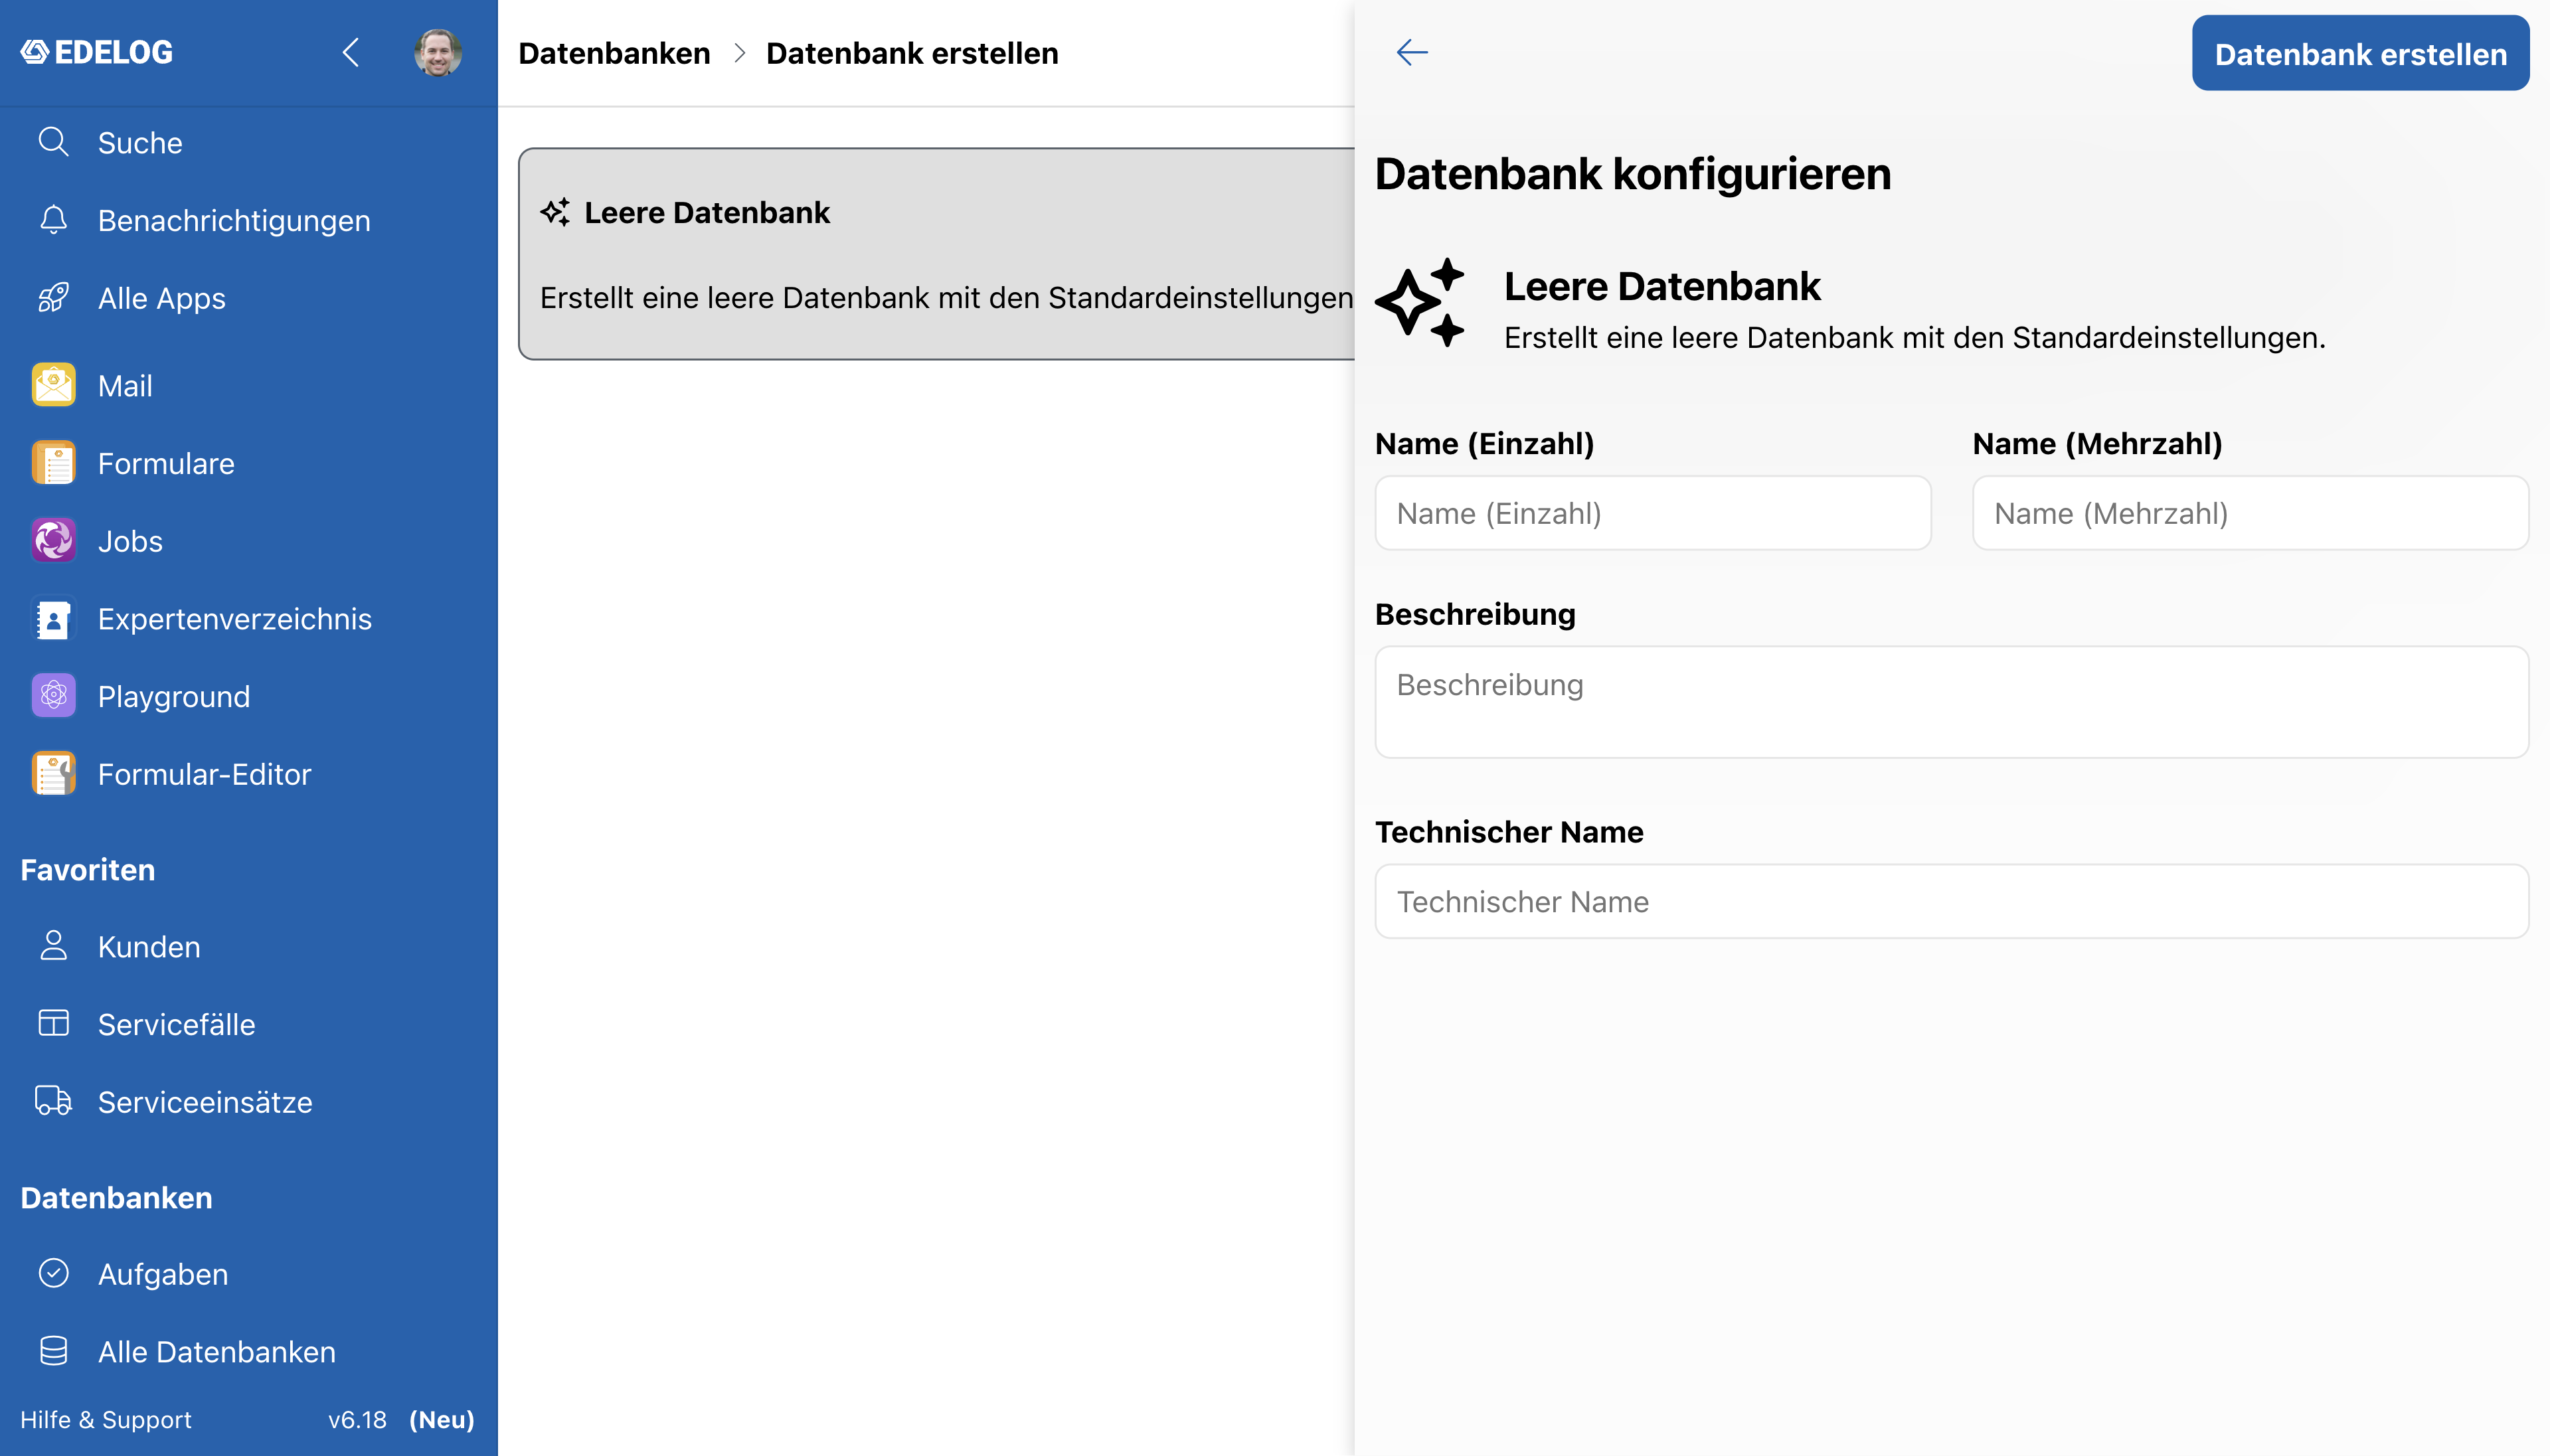Click the Alle Apps rocket icon

coord(53,298)
